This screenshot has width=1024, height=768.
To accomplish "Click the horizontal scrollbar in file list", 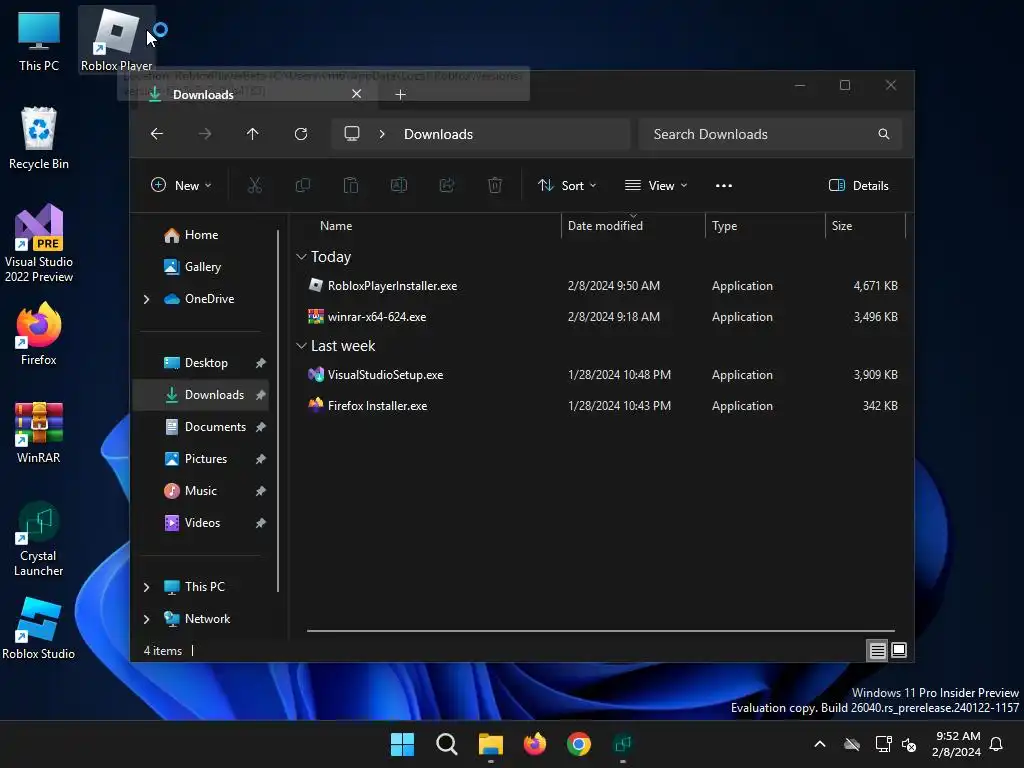I will coord(600,631).
